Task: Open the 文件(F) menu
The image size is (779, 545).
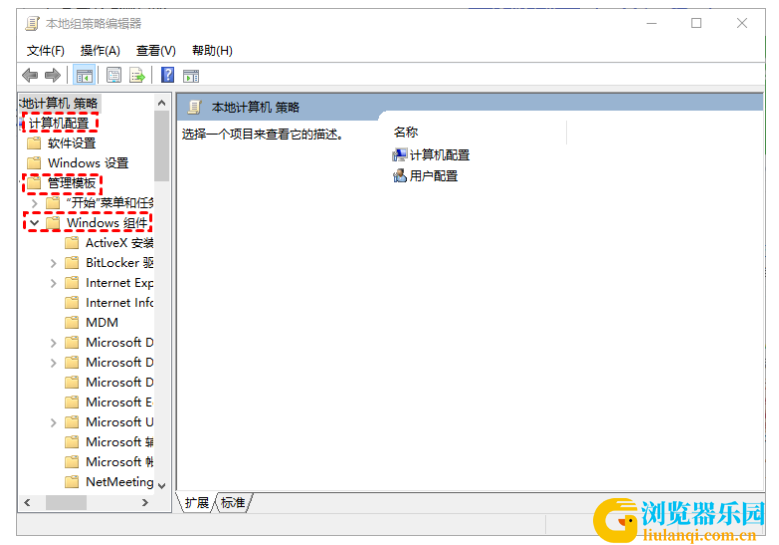Action: (46, 51)
